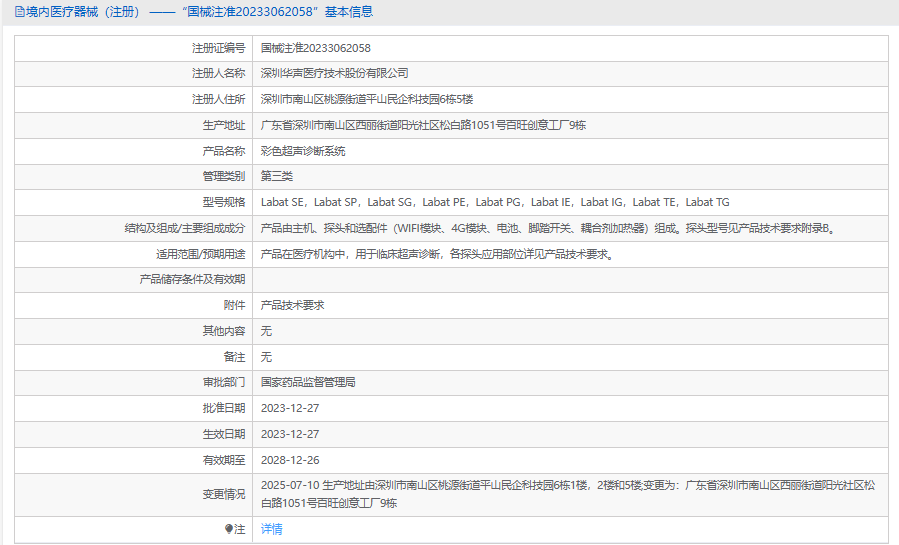The image size is (899, 545).
Task: Select composition text starting 产品由主机
Action: coord(549,228)
